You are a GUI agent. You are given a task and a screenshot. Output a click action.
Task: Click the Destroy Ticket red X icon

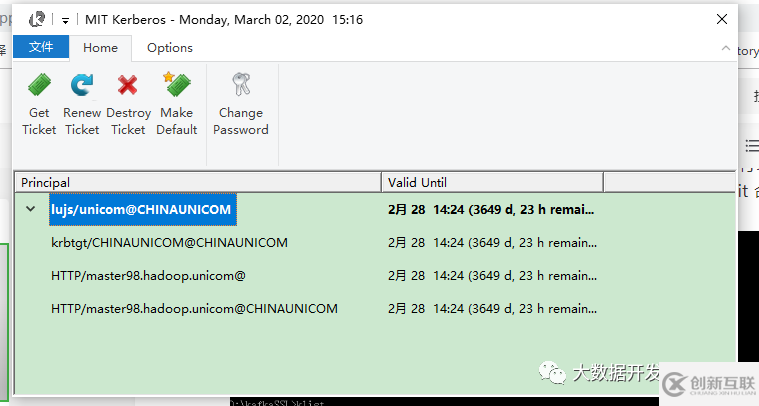tap(128, 85)
